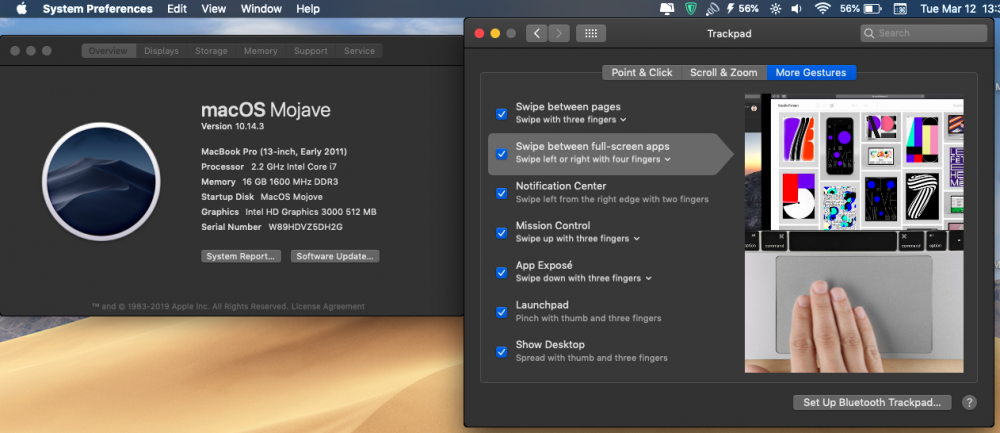The width and height of the screenshot is (1000, 433).
Task: Click the Launchpad gesture label
Action: (x=542, y=305)
